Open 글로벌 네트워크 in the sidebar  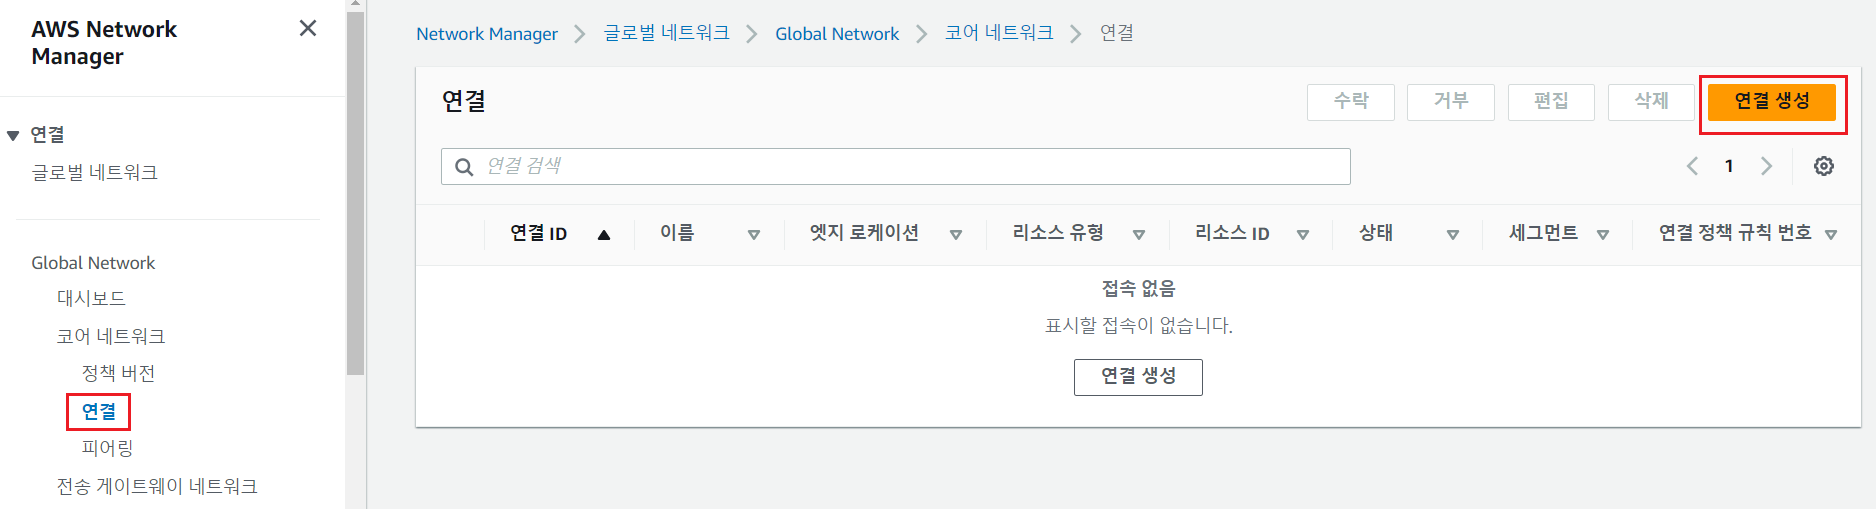[x=94, y=172]
